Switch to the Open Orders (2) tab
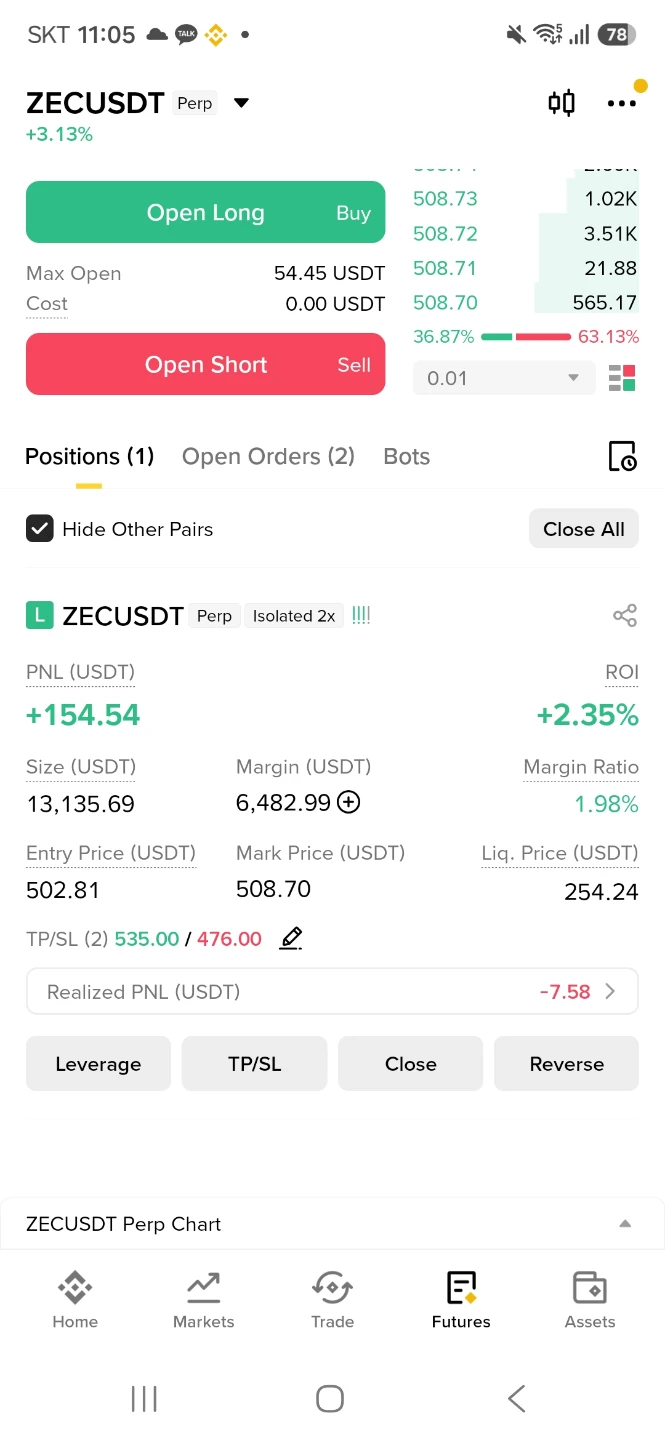Viewport: 665px width, 1440px height. click(268, 456)
